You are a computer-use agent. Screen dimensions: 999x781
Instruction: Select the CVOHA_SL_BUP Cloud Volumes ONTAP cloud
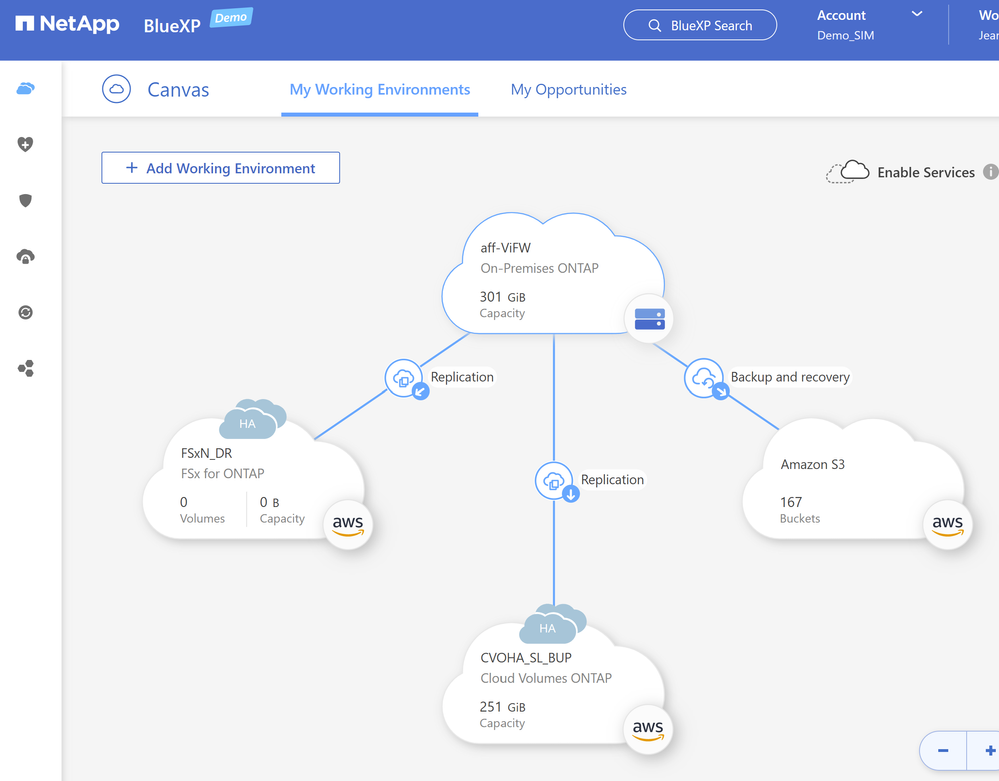(550, 690)
